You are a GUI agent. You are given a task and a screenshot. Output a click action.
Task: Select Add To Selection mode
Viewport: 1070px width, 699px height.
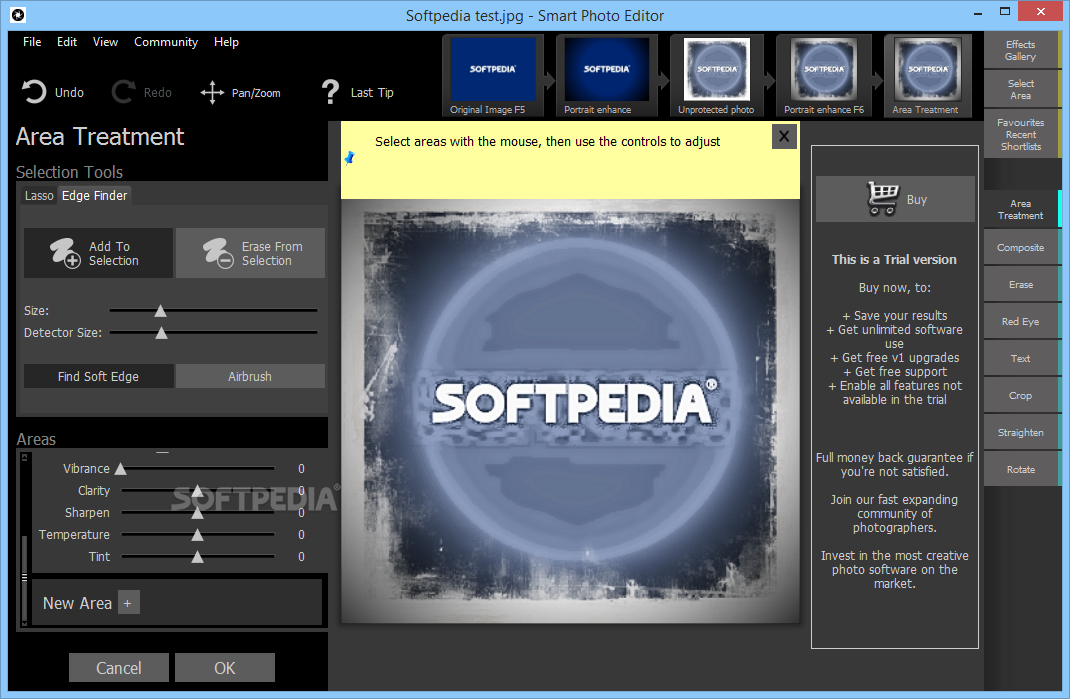tap(98, 253)
